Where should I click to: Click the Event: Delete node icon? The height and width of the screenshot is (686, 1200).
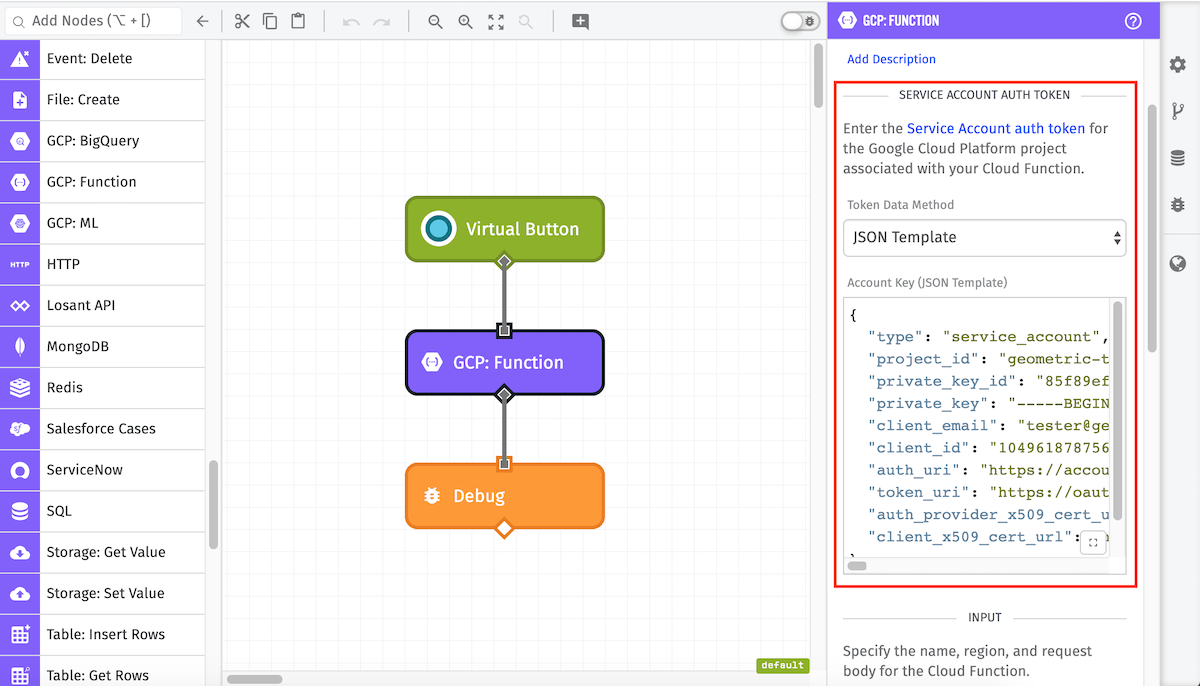20,59
